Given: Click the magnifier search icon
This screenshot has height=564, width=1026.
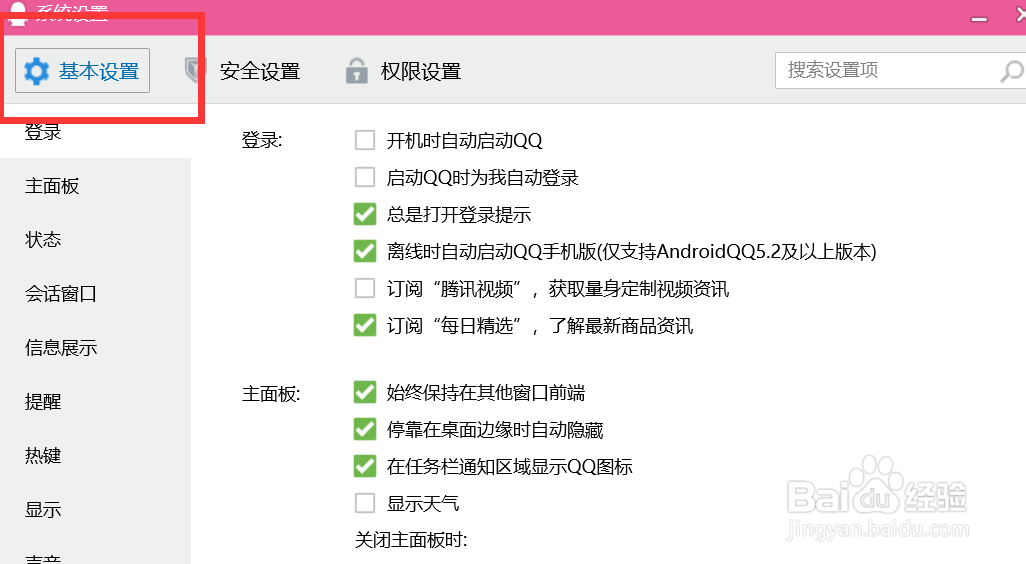Looking at the screenshot, I should coord(1012,71).
